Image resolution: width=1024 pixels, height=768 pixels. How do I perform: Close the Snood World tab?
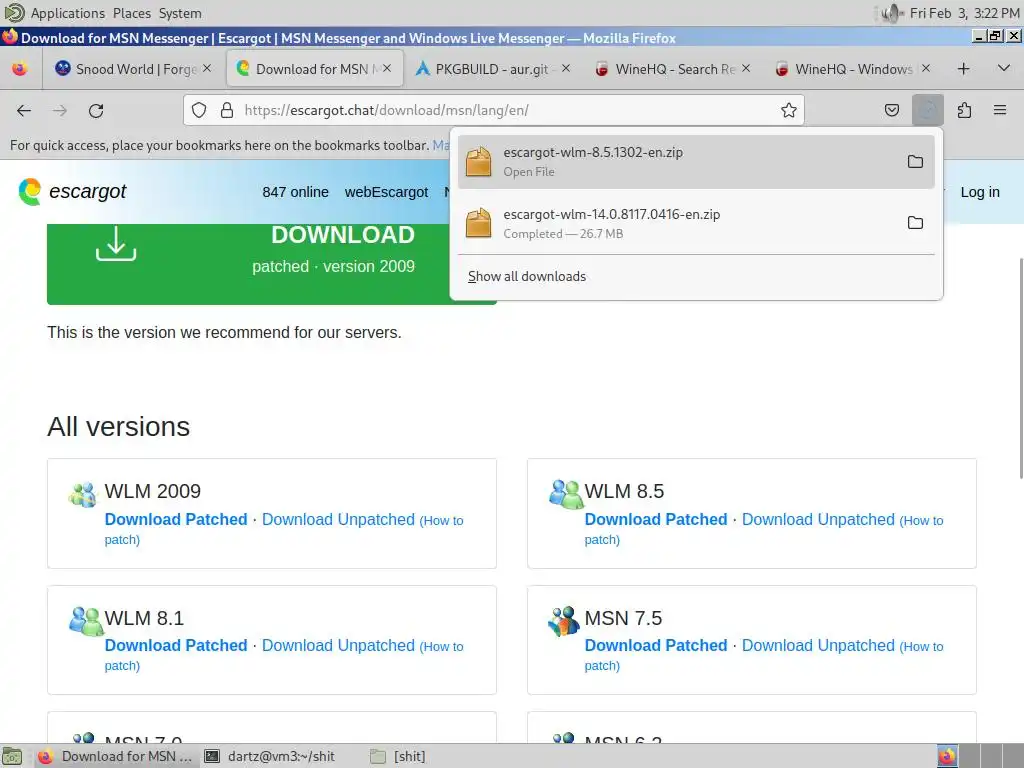[206, 68]
